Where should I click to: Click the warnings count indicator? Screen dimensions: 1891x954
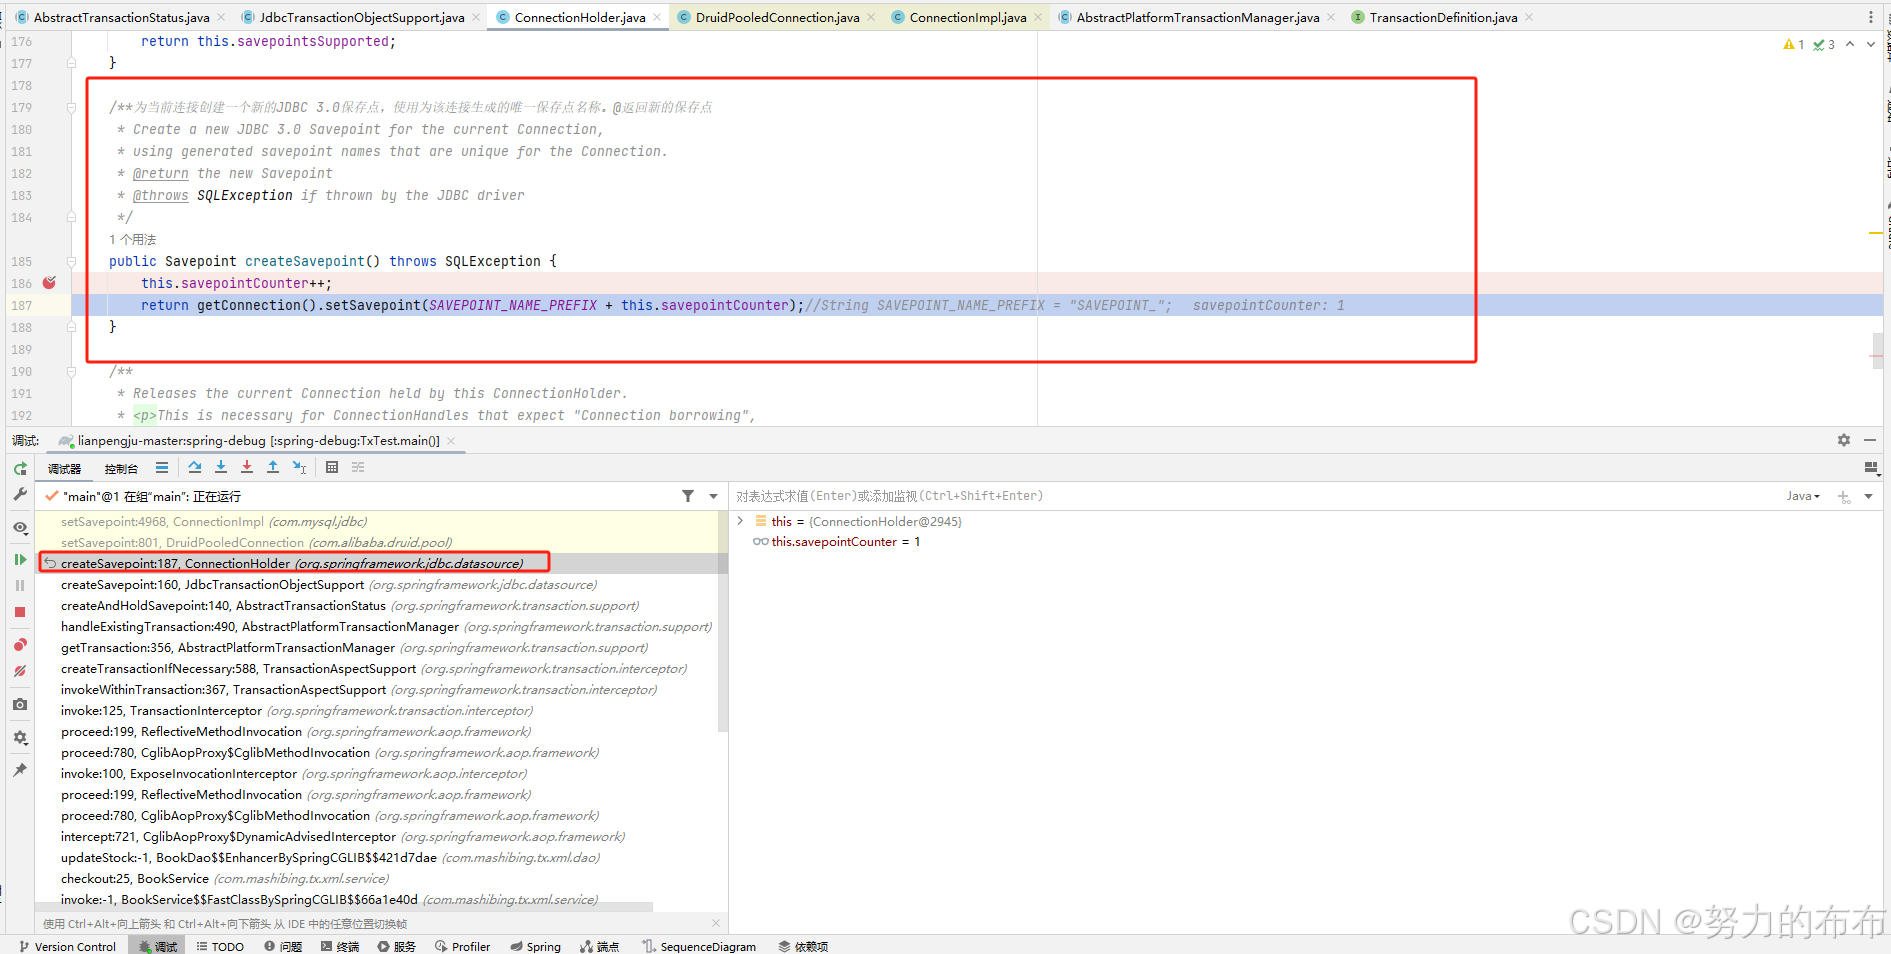(x=1794, y=44)
